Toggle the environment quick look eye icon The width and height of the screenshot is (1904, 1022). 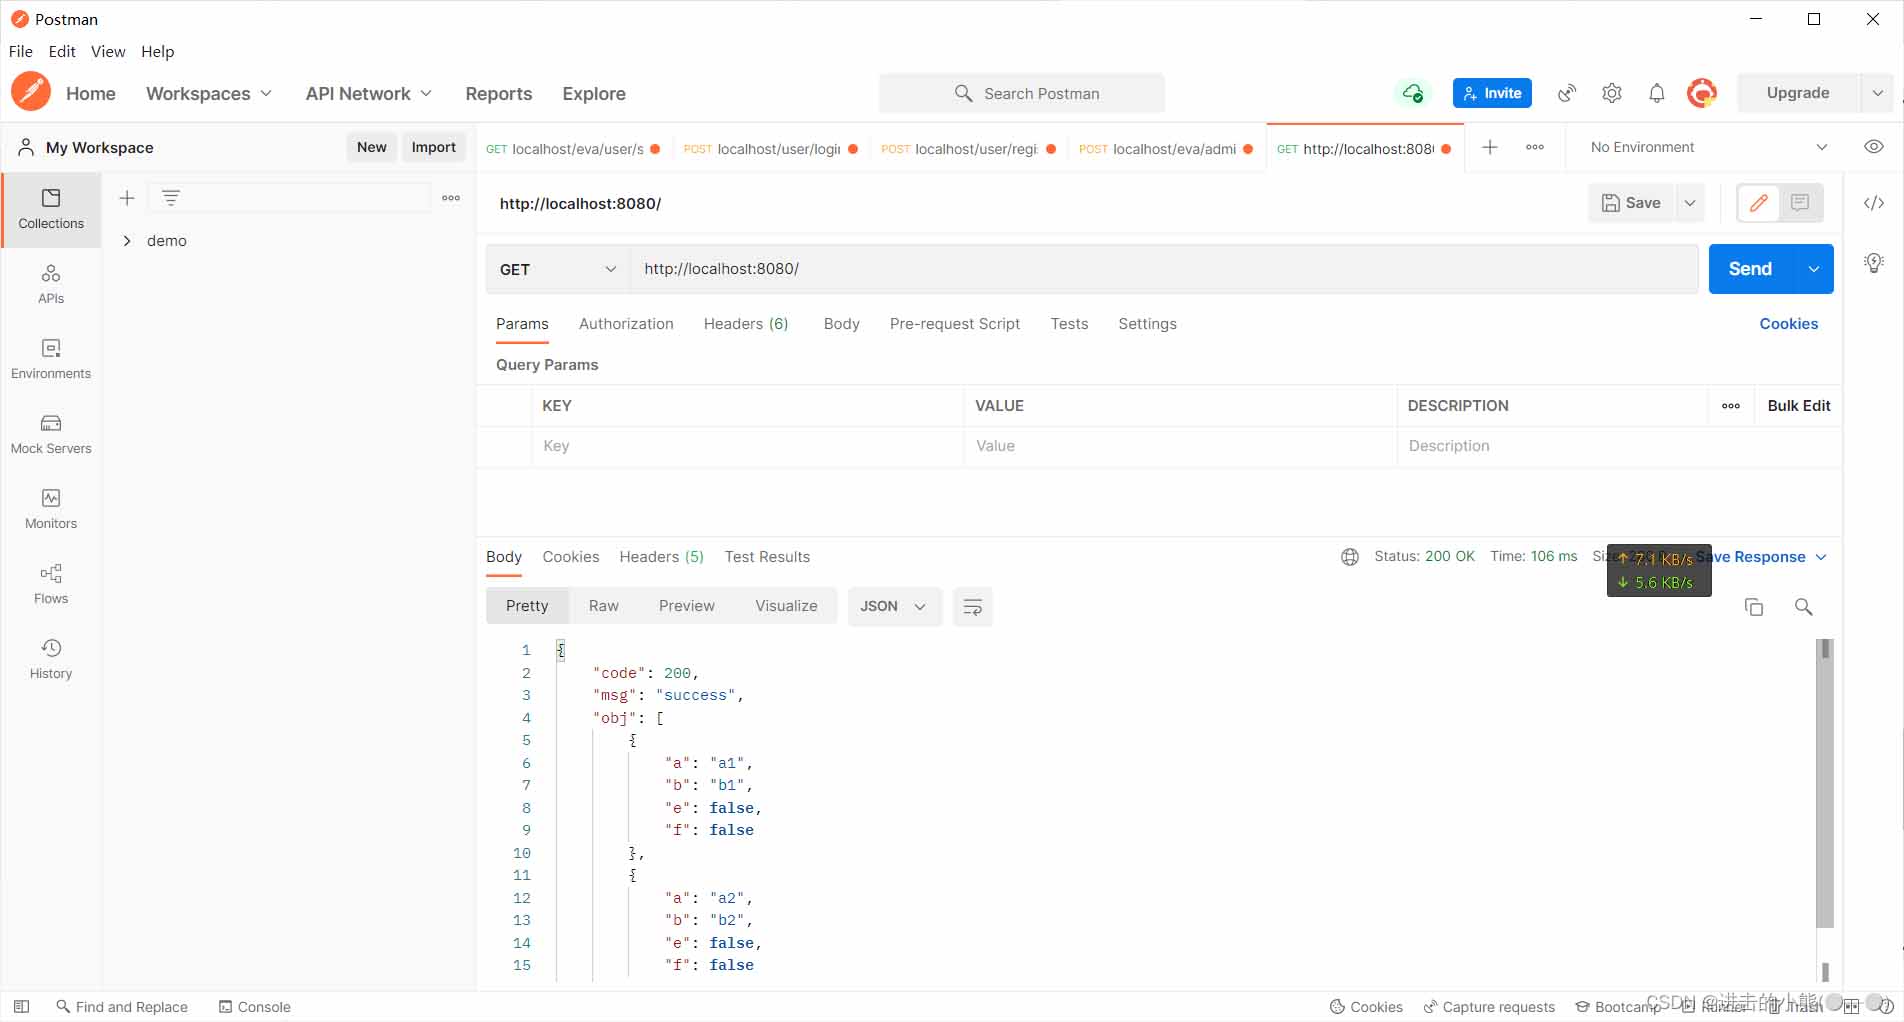click(1873, 147)
